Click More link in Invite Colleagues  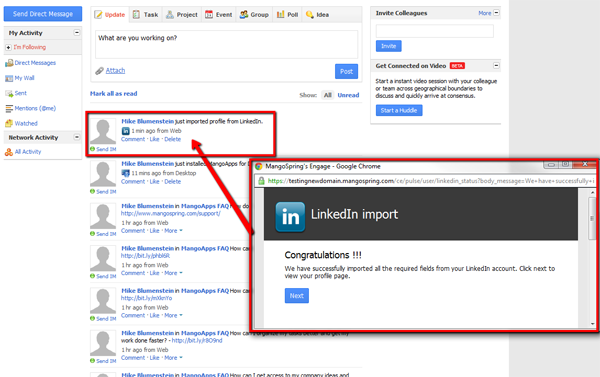pos(485,13)
